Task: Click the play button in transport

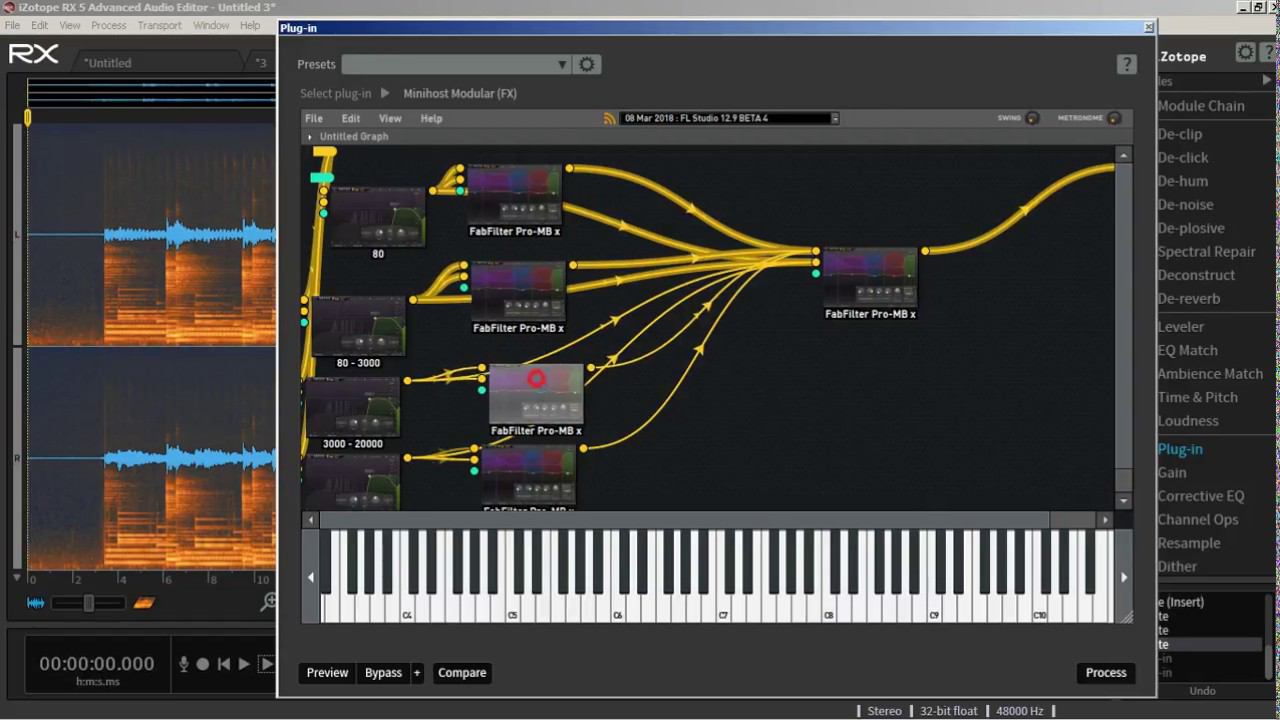Action: pyautogui.click(x=244, y=664)
